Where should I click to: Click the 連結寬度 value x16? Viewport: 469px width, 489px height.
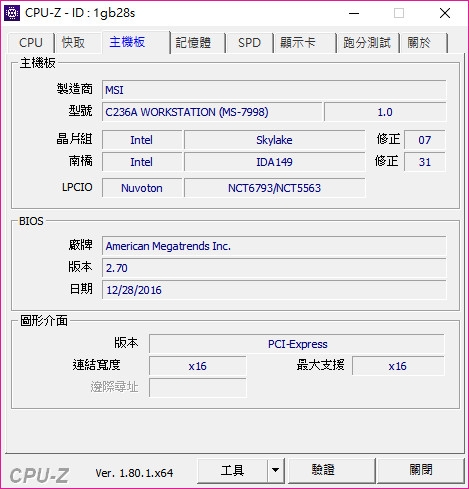pyautogui.click(x=198, y=366)
